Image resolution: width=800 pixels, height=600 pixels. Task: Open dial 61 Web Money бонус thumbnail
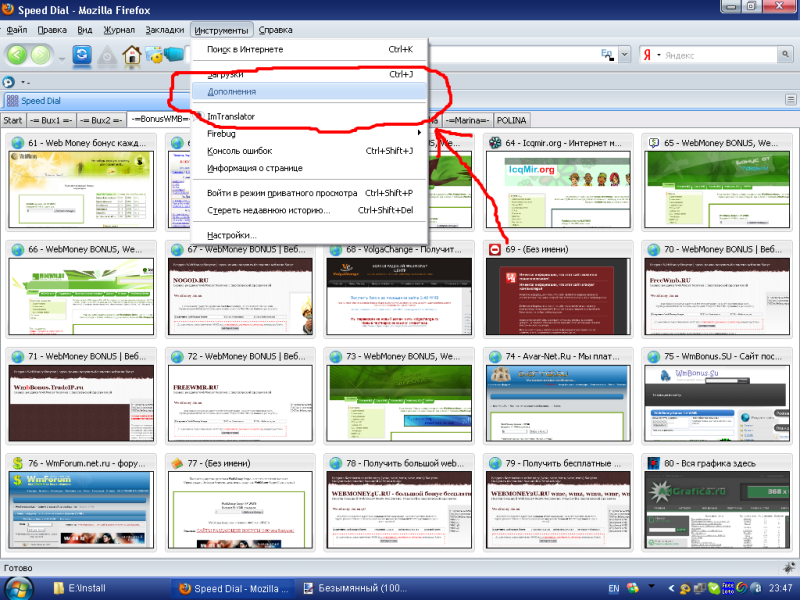tap(81, 189)
